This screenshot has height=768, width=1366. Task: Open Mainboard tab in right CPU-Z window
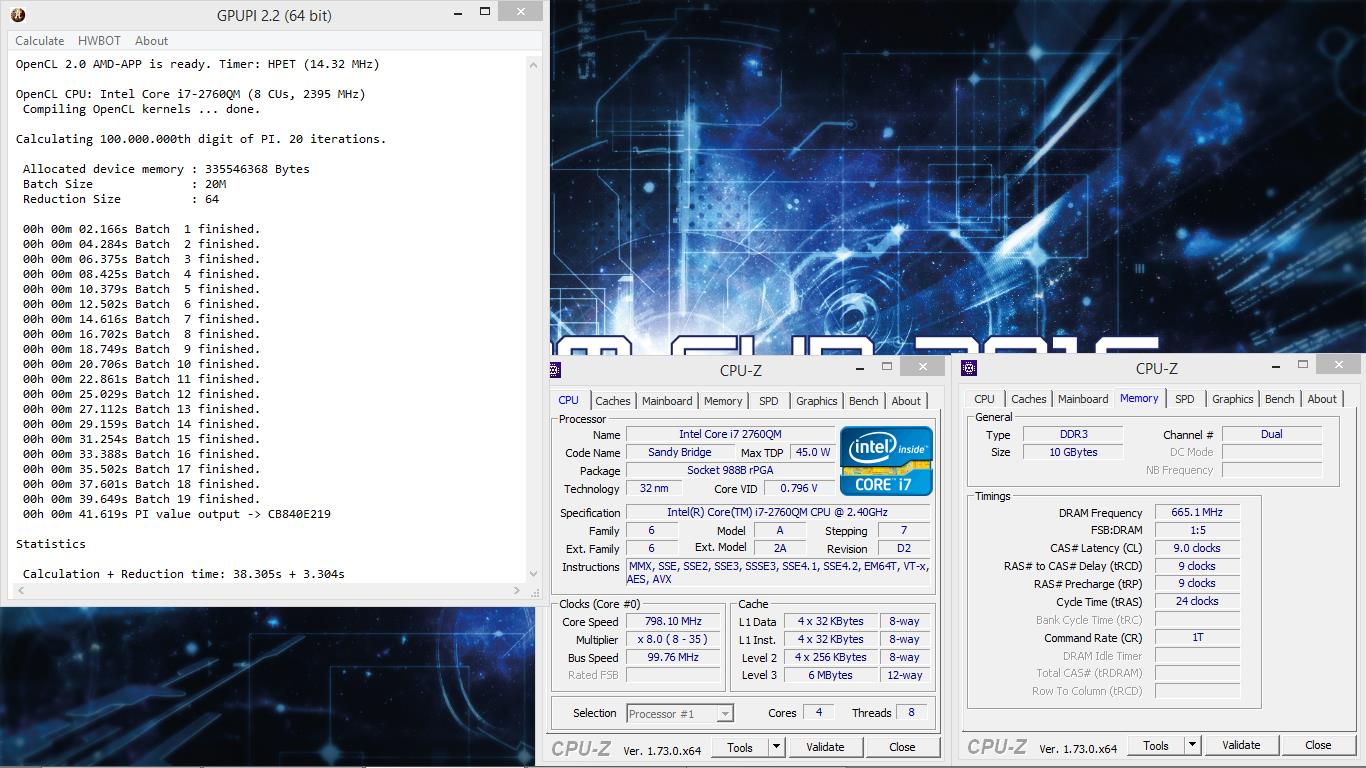pos(1083,399)
